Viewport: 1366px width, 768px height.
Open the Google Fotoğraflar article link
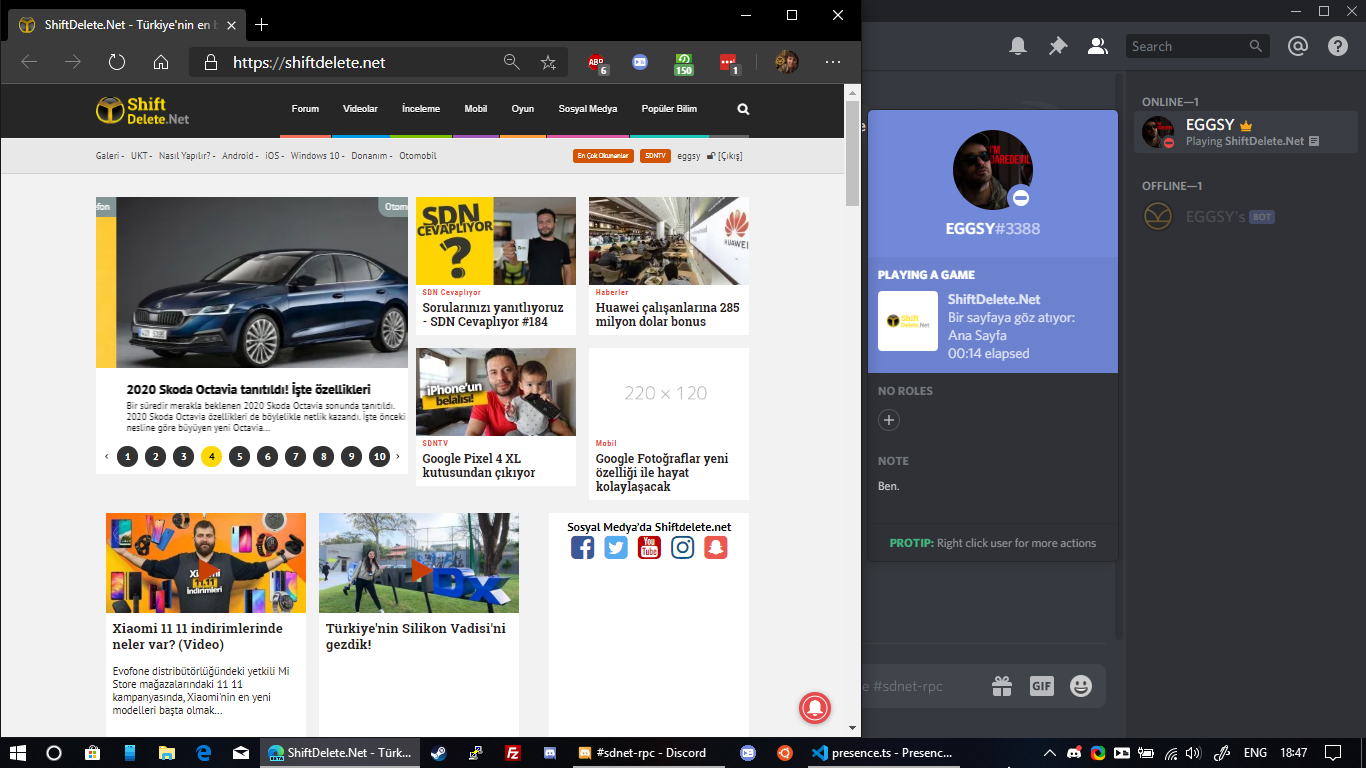[662, 473]
